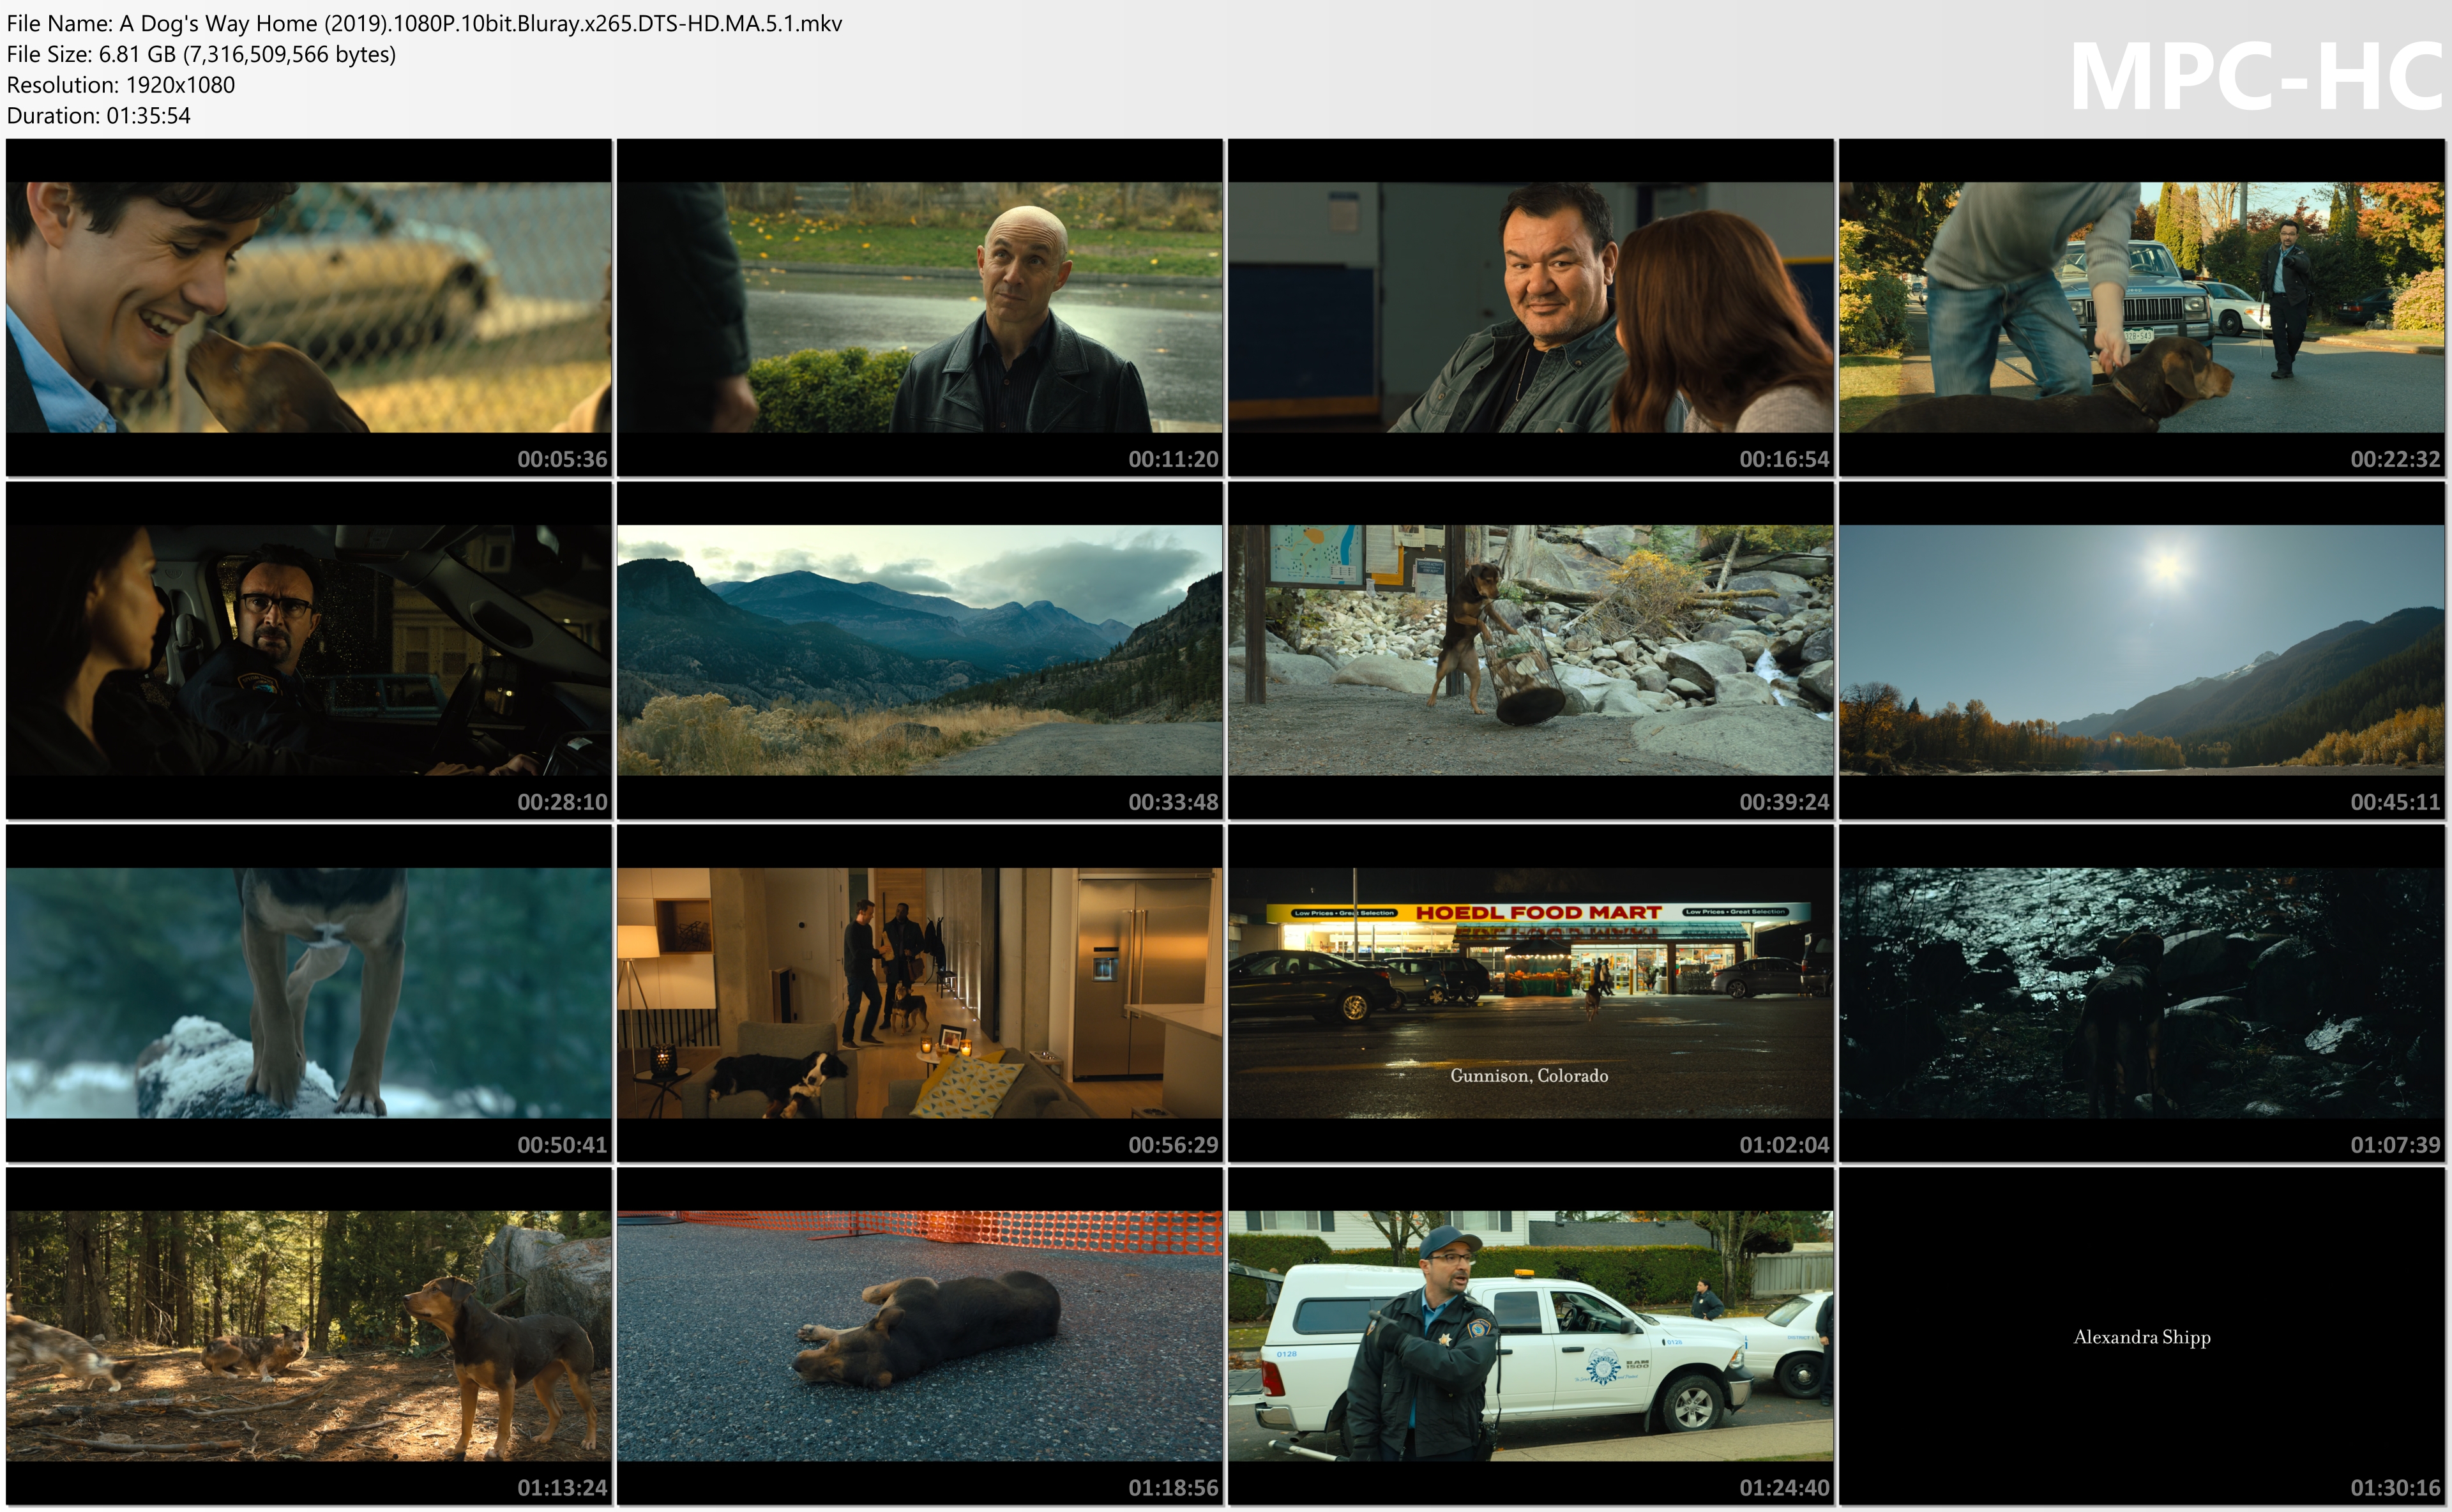Click the thumbnail at timestamp 00:05:36
The image size is (2452, 1512).
pos(308,307)
